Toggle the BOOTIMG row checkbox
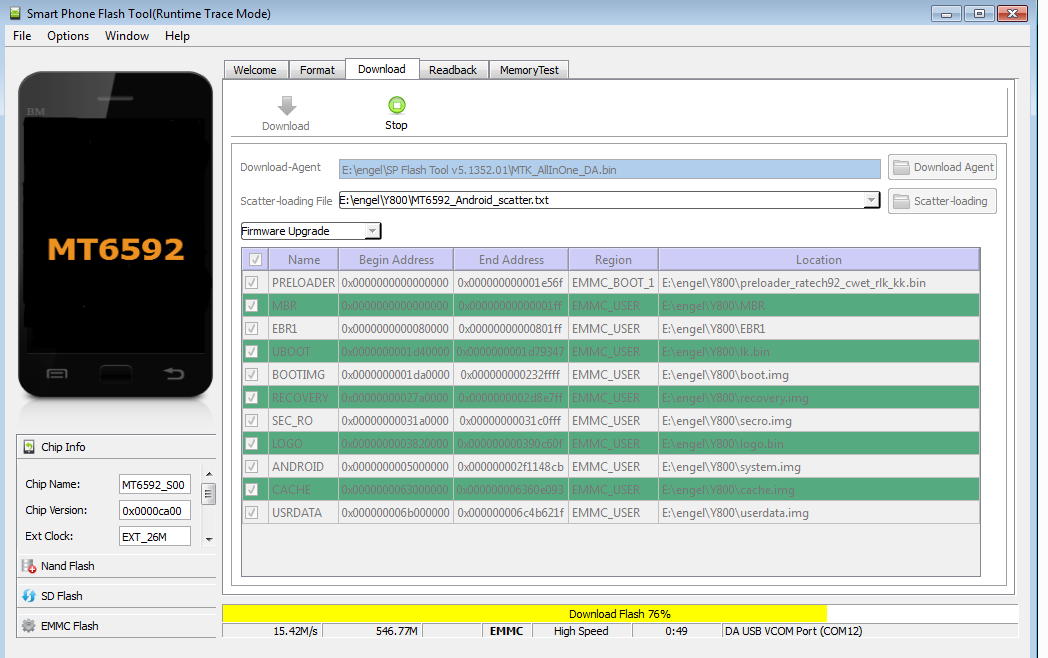The image size is (1048, 658). [x=251, y=375]
